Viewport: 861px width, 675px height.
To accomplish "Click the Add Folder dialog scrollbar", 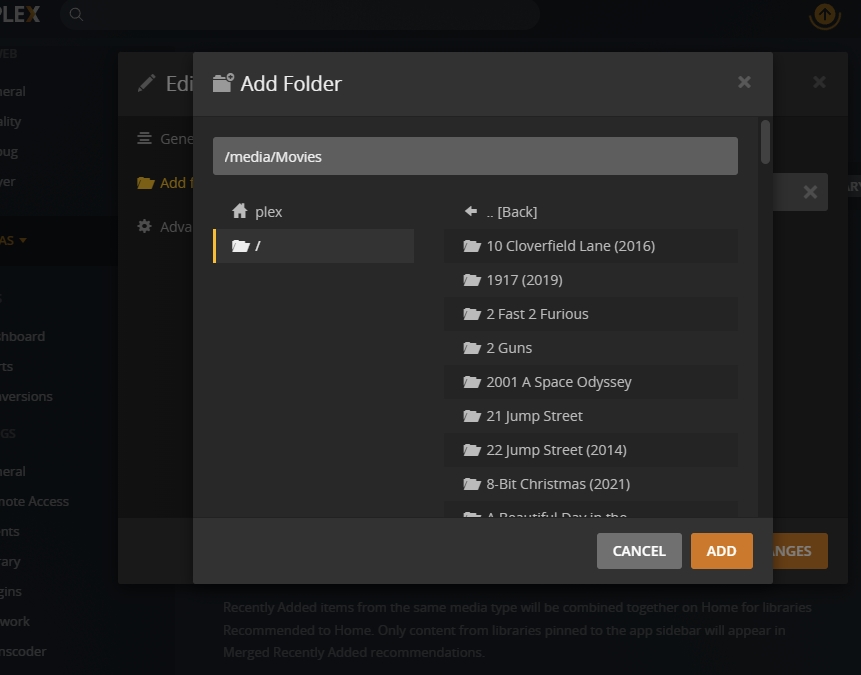I will [765, 142].
